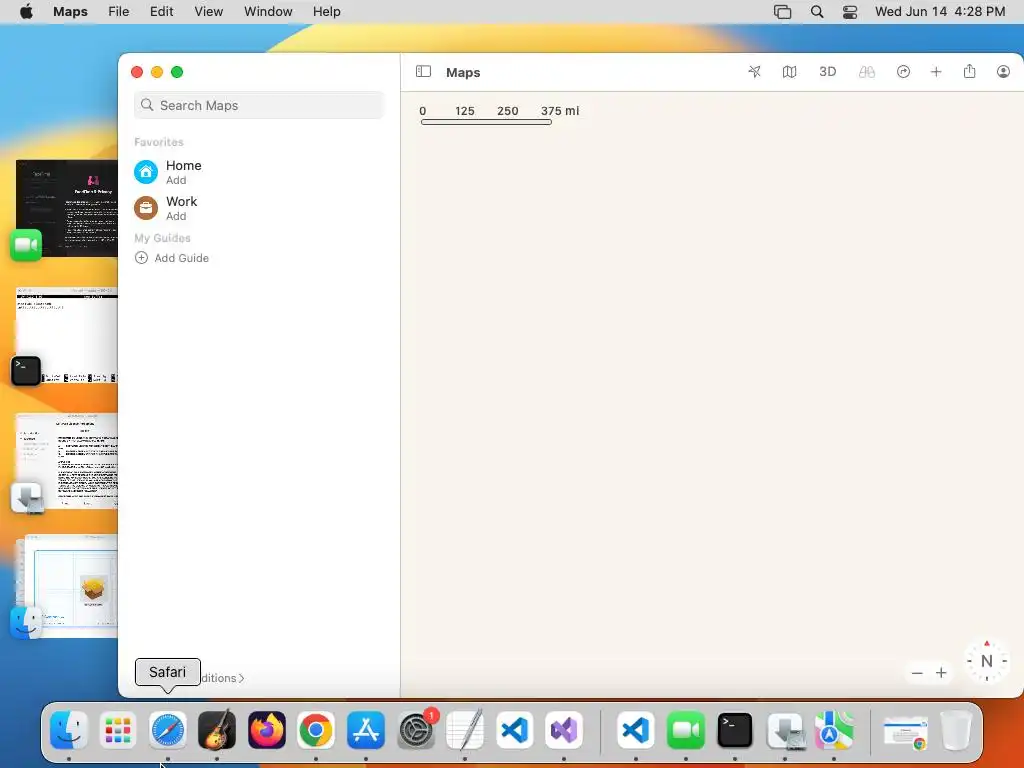
Task: Click the compass showing N
Action: coord(986,661)
